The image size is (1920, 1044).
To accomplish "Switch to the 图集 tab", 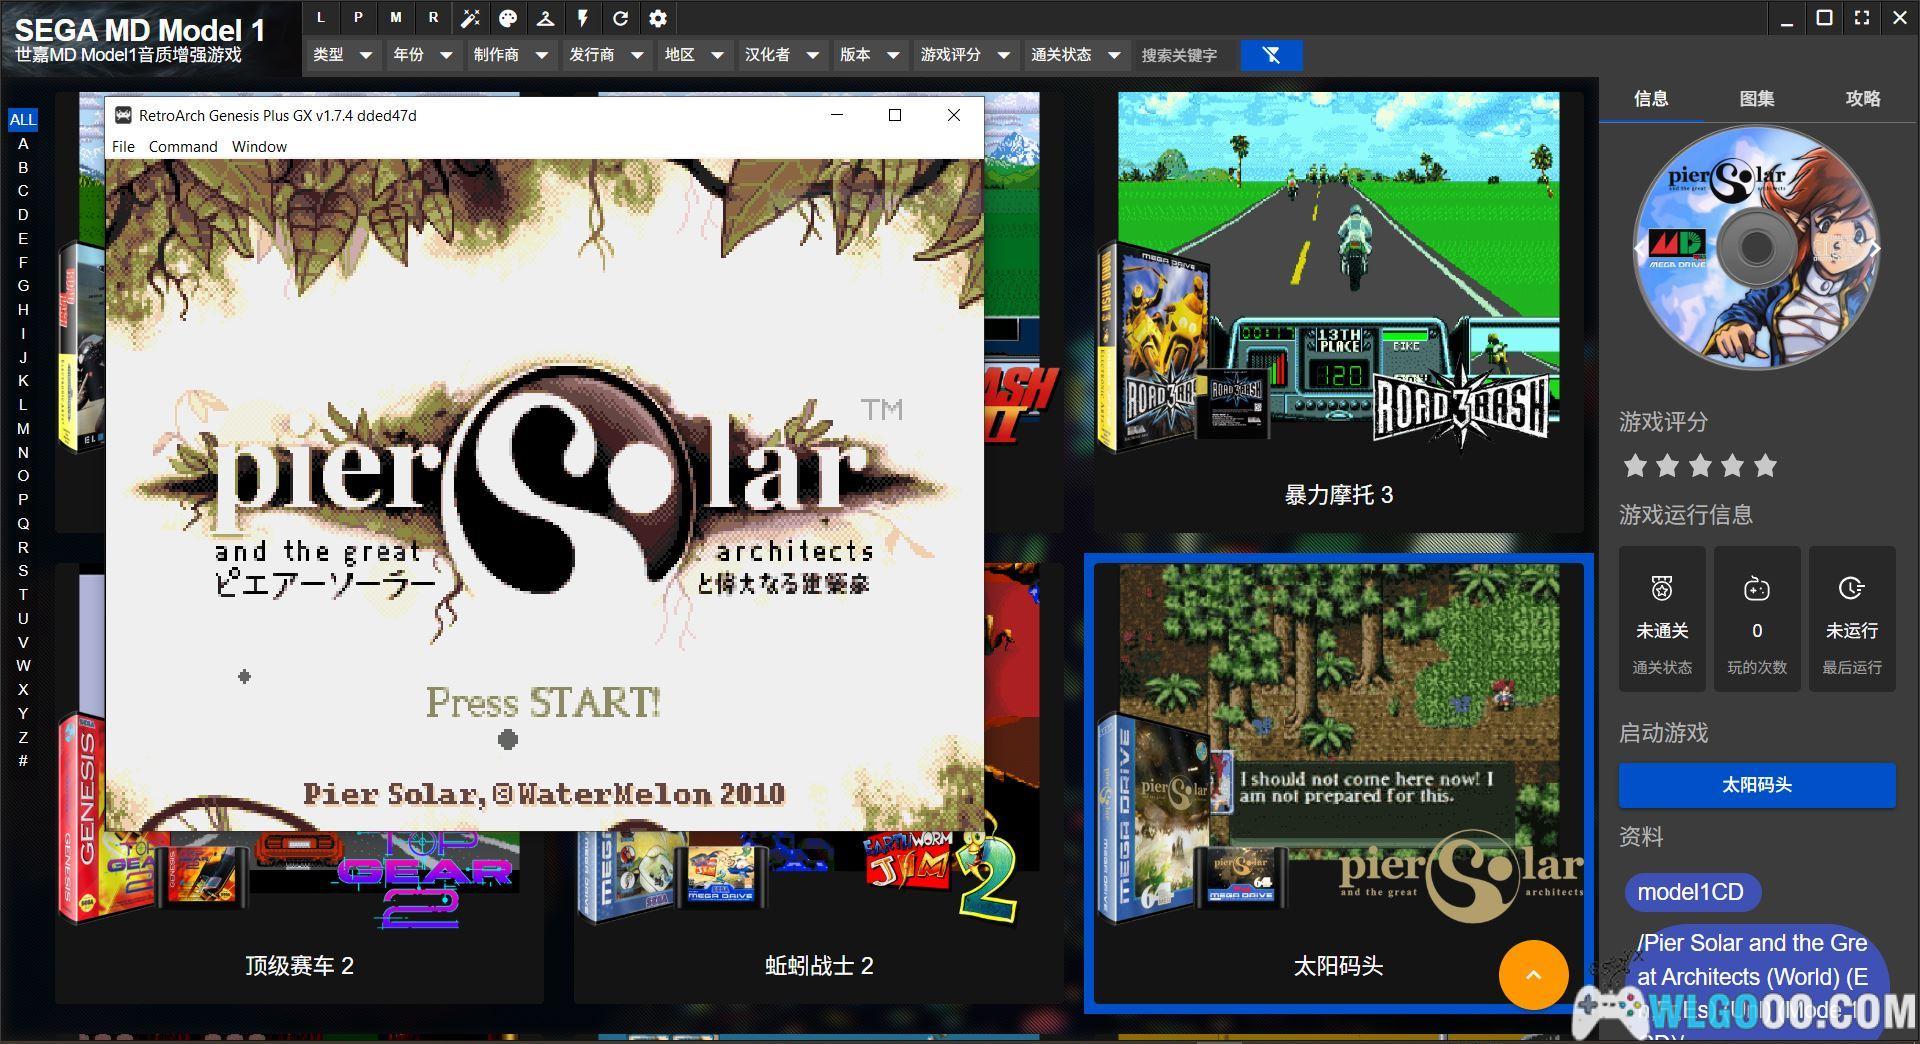I will click(x=1756, y=98).
